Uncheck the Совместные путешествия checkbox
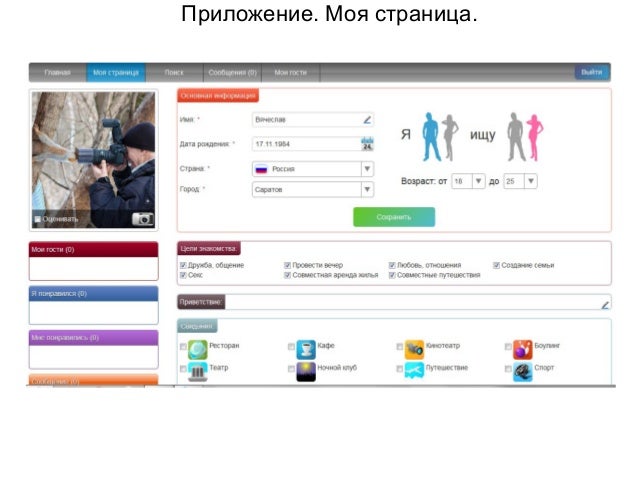This screenshot has width=638, height=479. coord(392,276)
